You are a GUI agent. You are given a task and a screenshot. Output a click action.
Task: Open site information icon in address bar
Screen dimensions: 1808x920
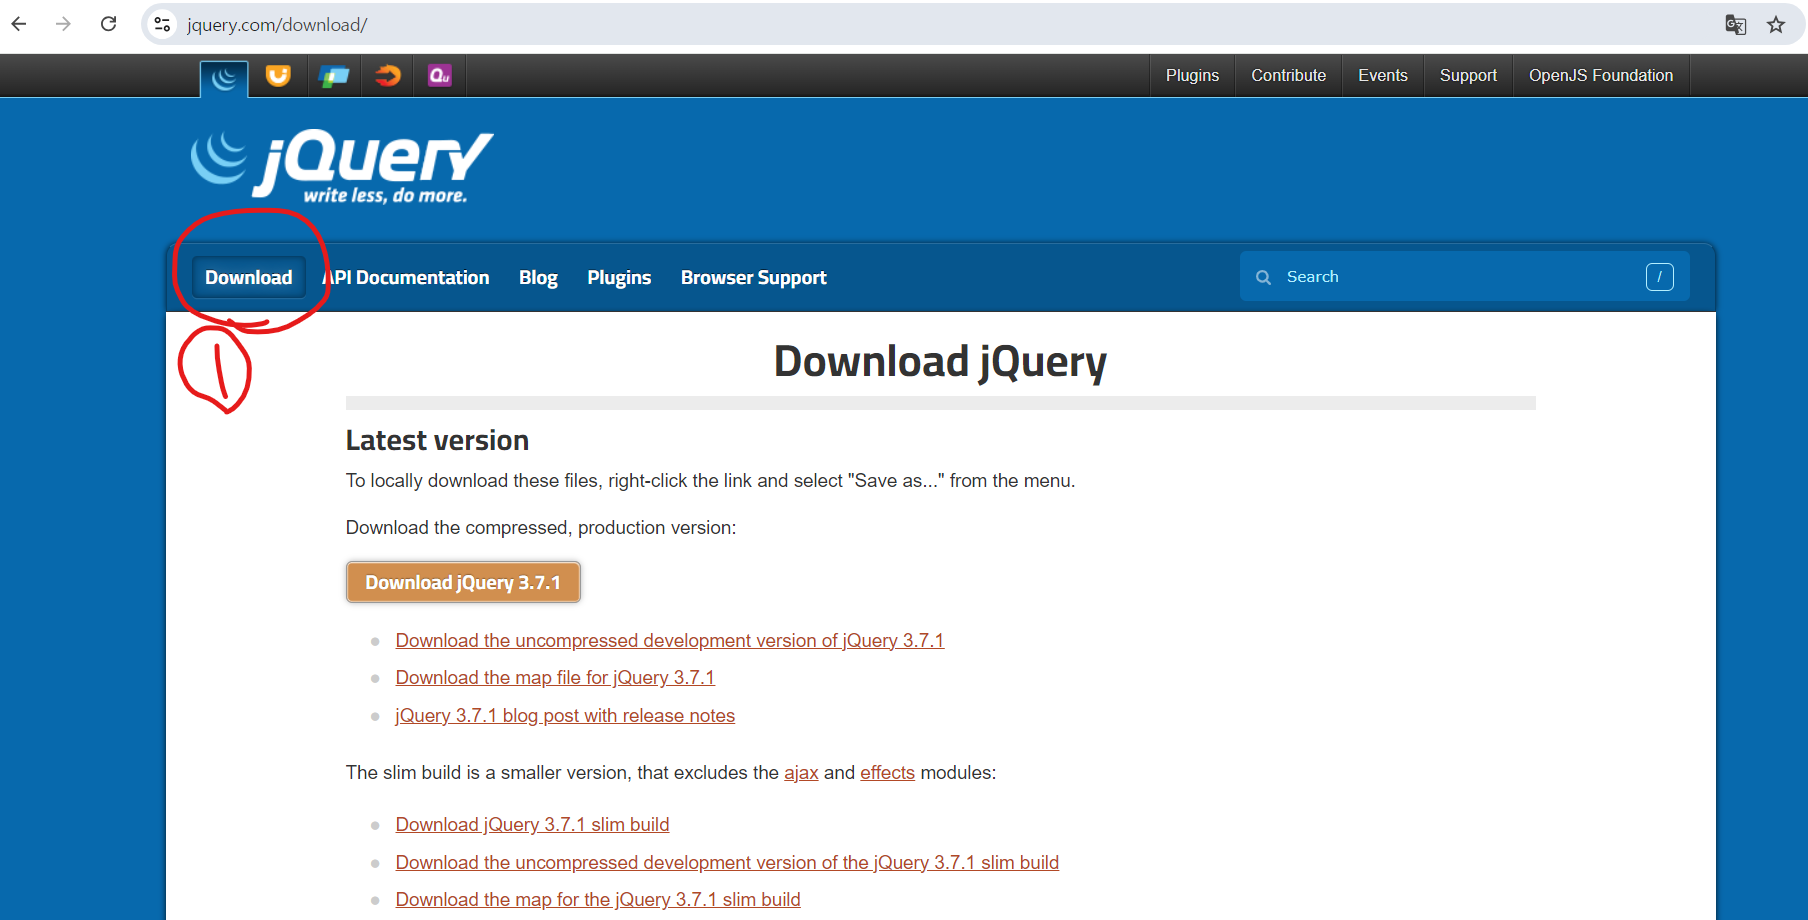point(163,24)
